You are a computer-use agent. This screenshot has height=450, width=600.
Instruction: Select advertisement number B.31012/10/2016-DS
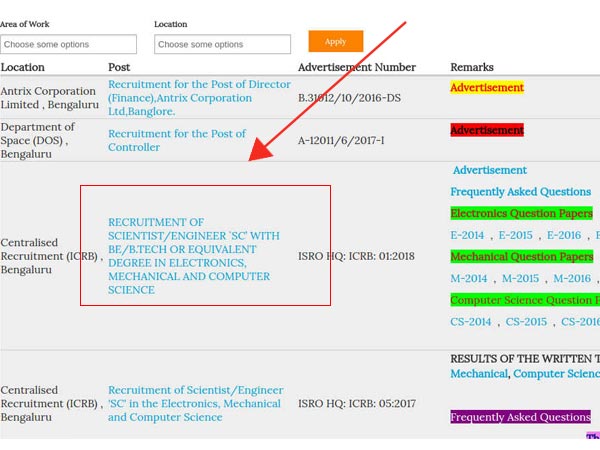[x=349, y=98]
